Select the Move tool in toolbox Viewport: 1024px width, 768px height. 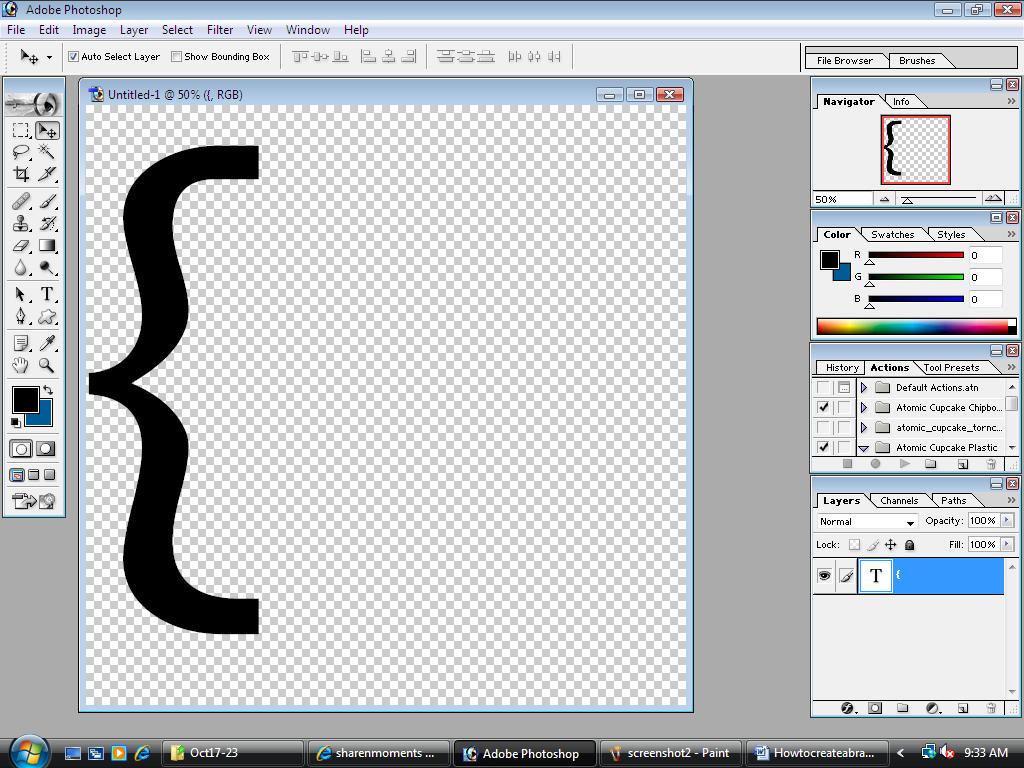(47, 131)
